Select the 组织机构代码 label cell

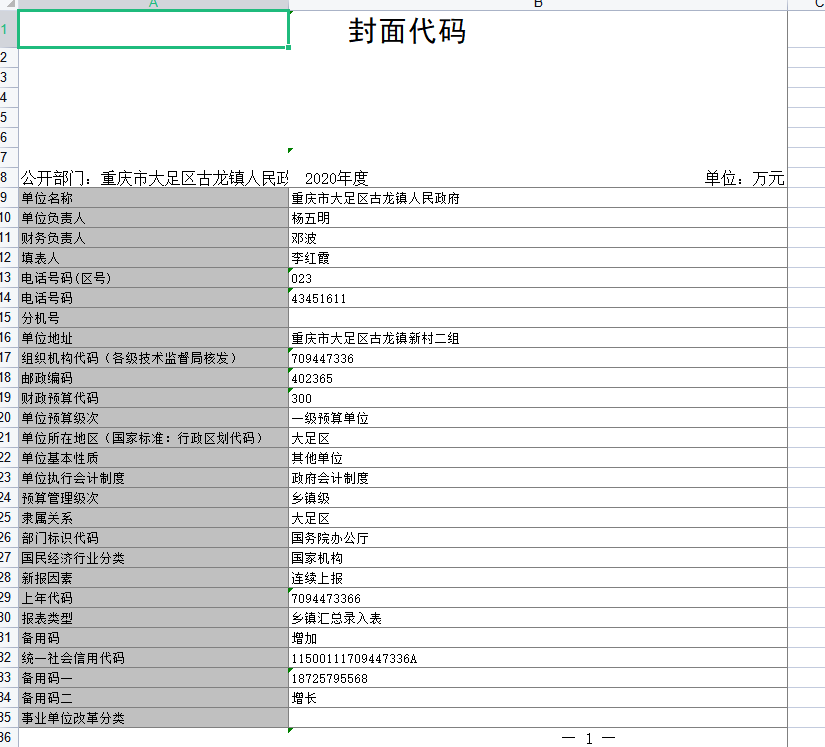click(153, 358)
